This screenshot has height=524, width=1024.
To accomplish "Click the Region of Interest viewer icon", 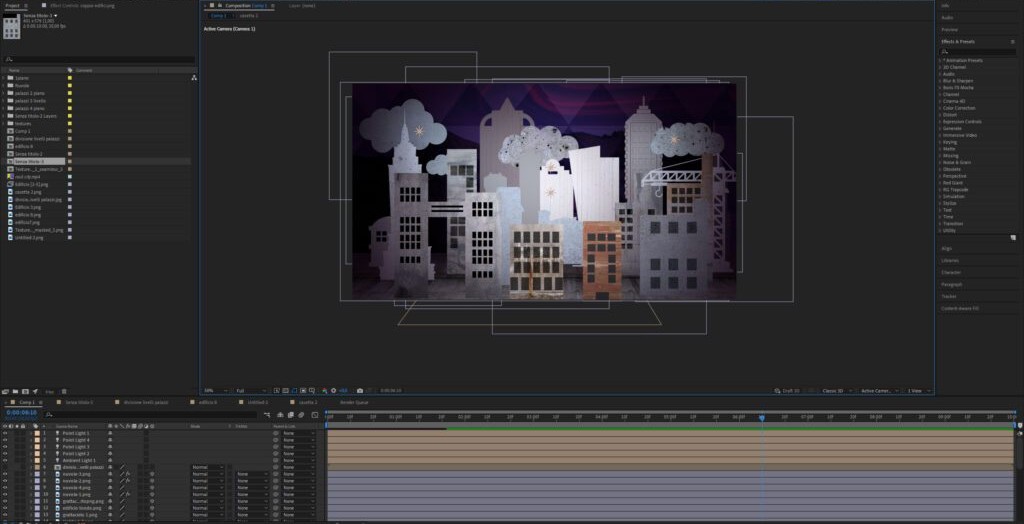I will [x=303, y=391].
